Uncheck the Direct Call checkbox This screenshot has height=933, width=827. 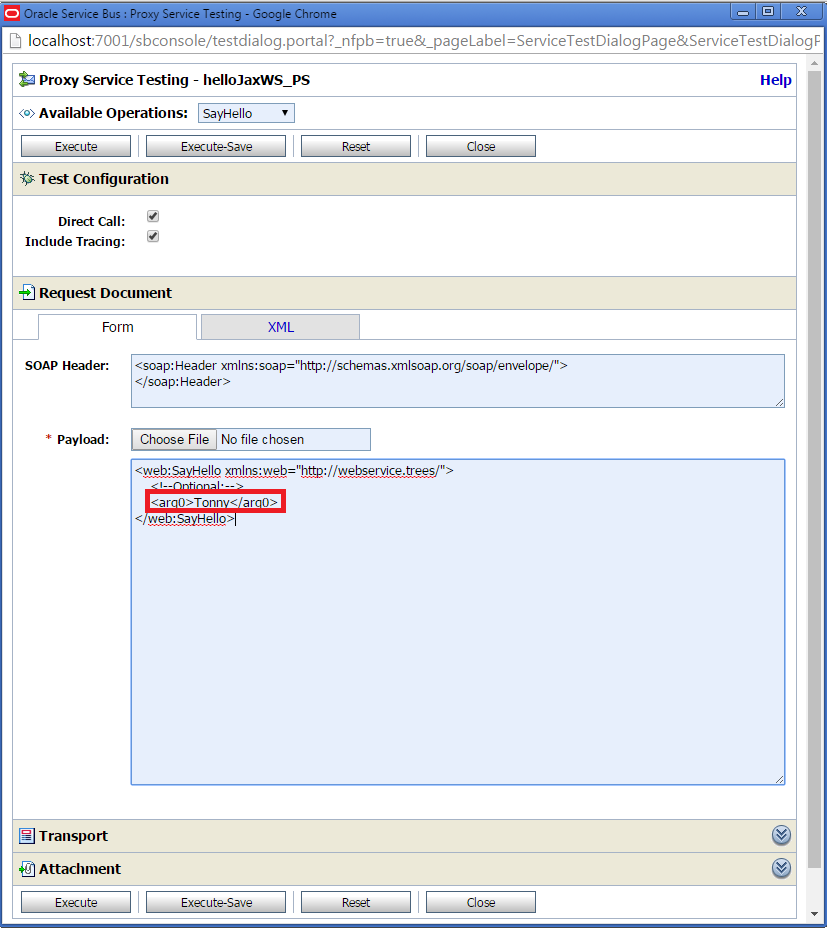tap(153, 216)
